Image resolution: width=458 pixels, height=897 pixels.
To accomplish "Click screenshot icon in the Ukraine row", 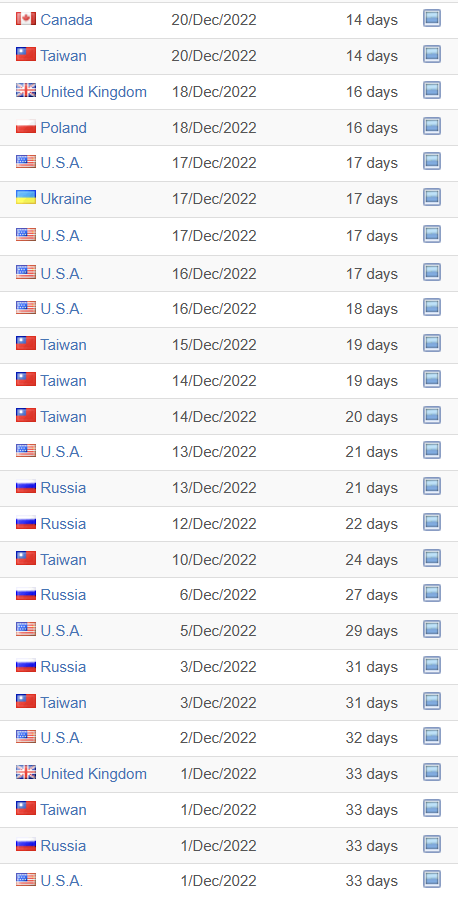I will click(x=432, y=197).
